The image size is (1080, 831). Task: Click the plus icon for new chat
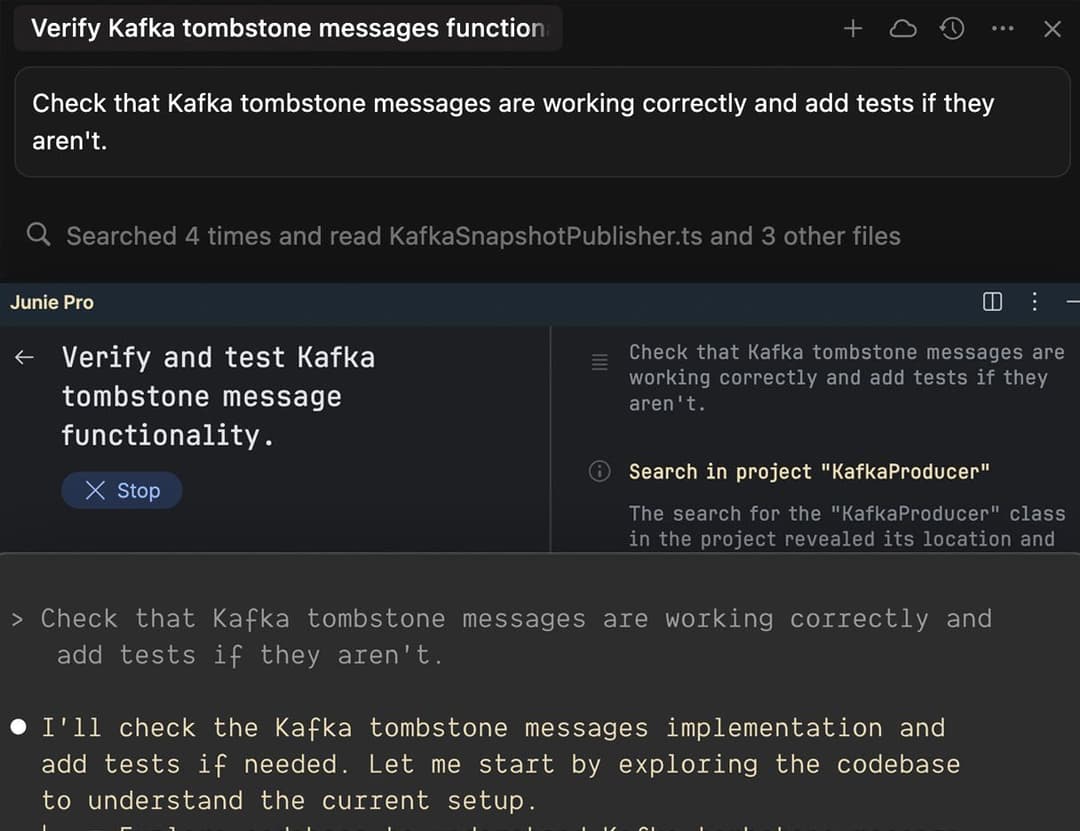click(x=853, y=29)
